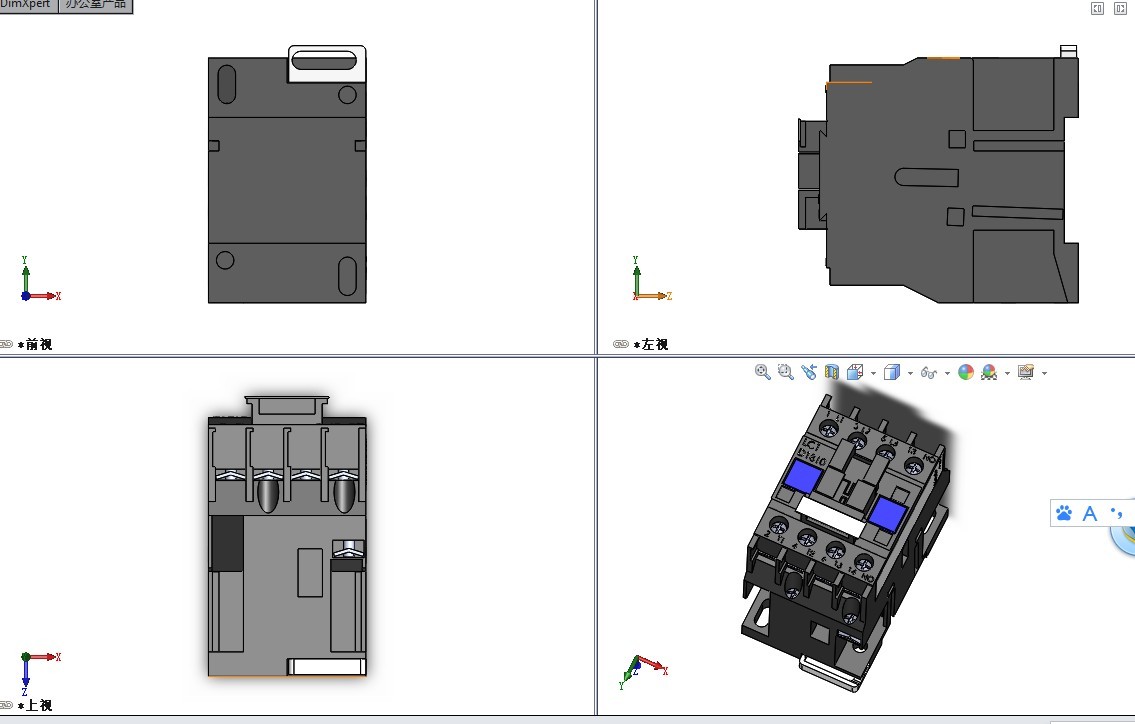
Task: Click the *上视 view label
Action: click(x=35, y=705)
